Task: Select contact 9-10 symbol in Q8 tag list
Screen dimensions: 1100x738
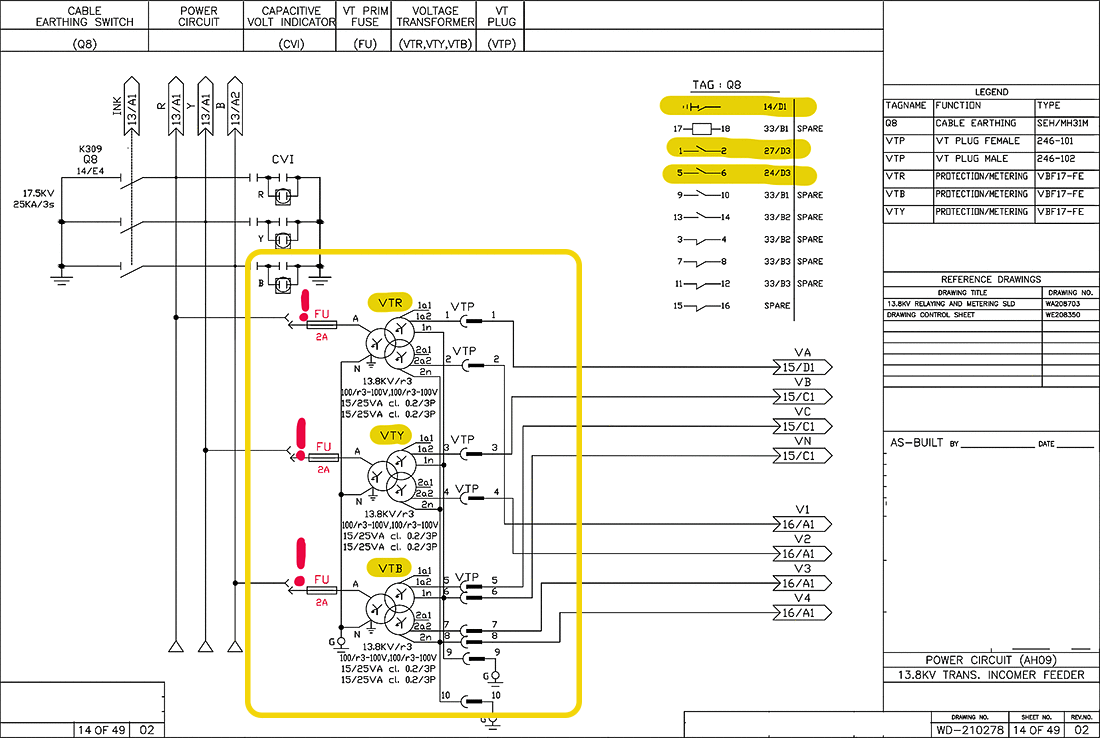Action: click(702, 194)
